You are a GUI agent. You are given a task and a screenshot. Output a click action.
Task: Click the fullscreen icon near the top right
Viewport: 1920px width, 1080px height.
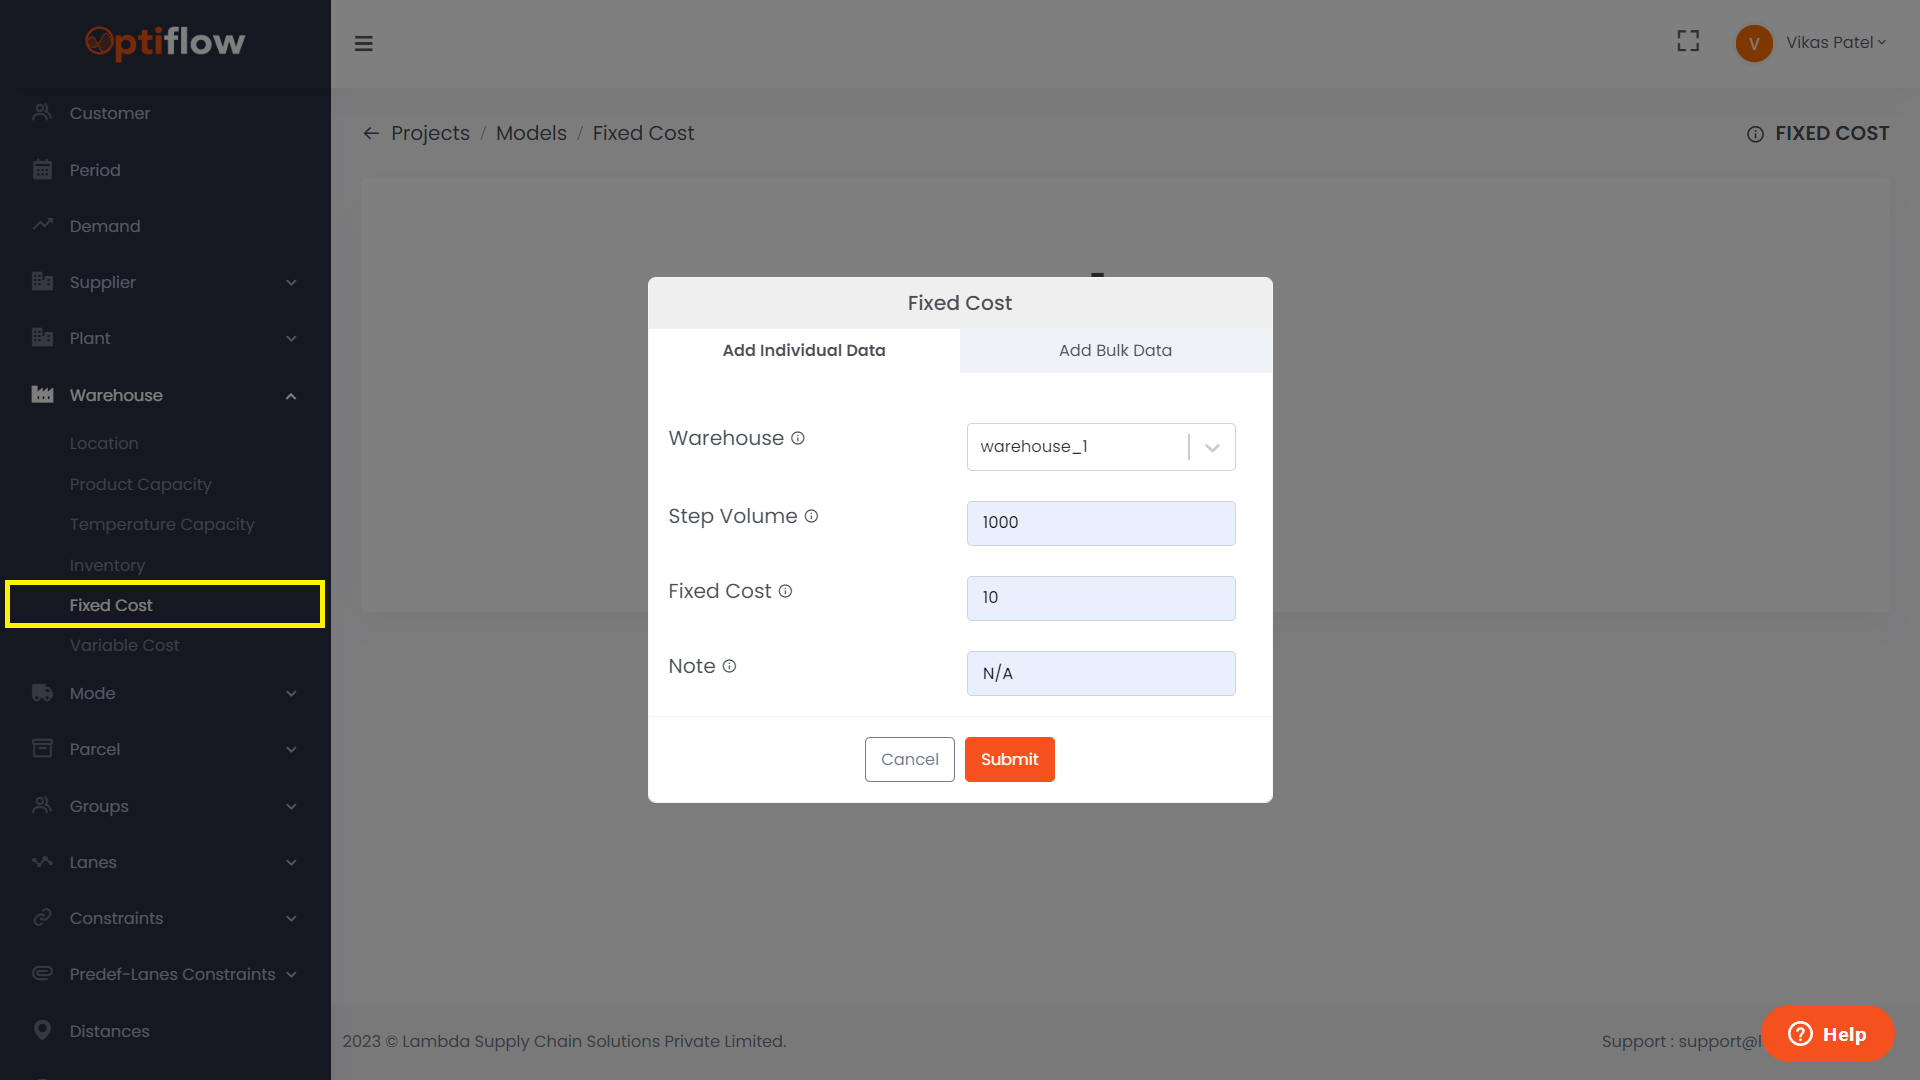tap(1687, 41)
